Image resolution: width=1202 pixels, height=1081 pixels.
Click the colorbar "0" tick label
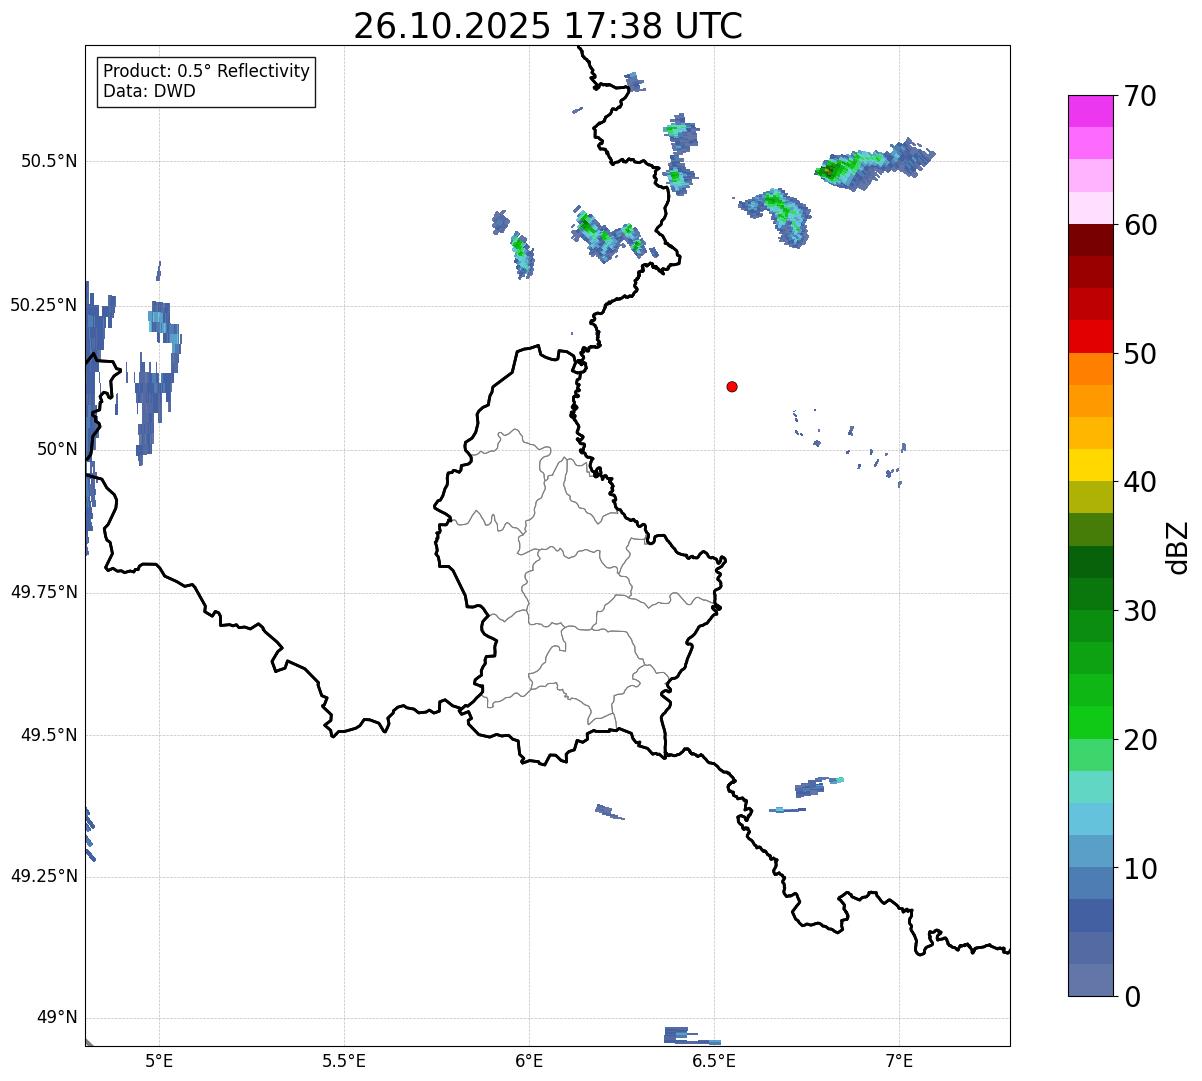pyautogui.click(x=1131, y=997)
